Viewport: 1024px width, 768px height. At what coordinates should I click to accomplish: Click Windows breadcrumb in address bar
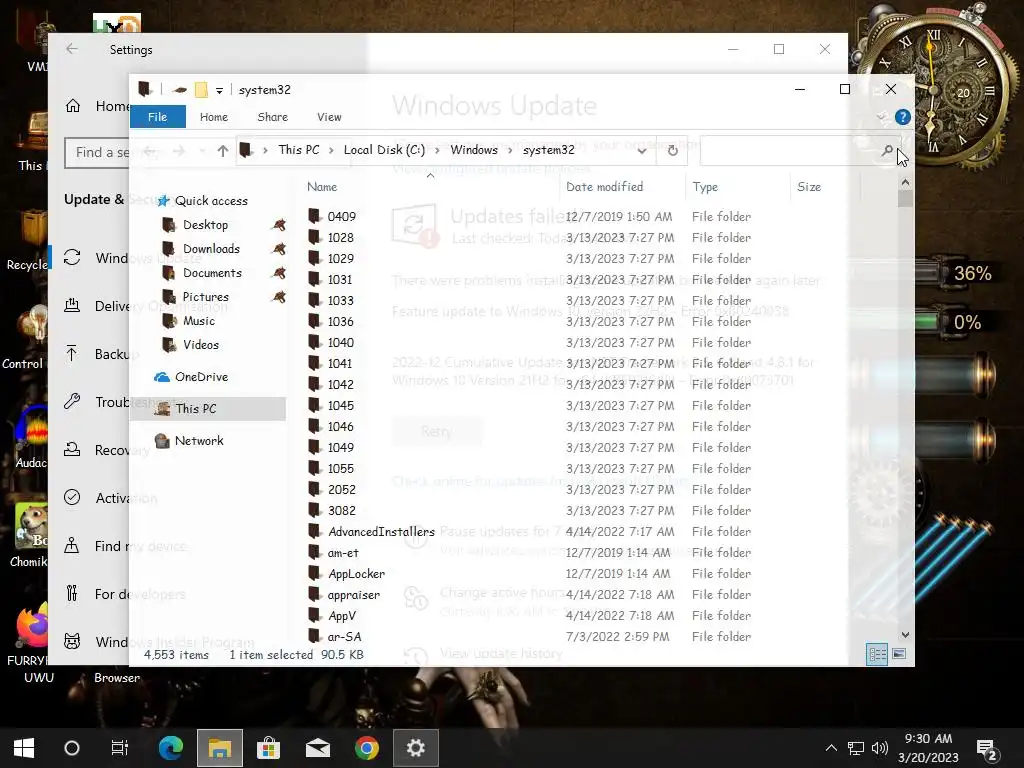point(474,150)
